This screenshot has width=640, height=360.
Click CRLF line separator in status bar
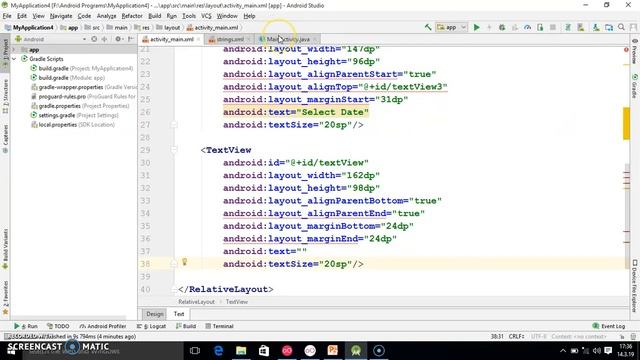(x=516, y=336)
